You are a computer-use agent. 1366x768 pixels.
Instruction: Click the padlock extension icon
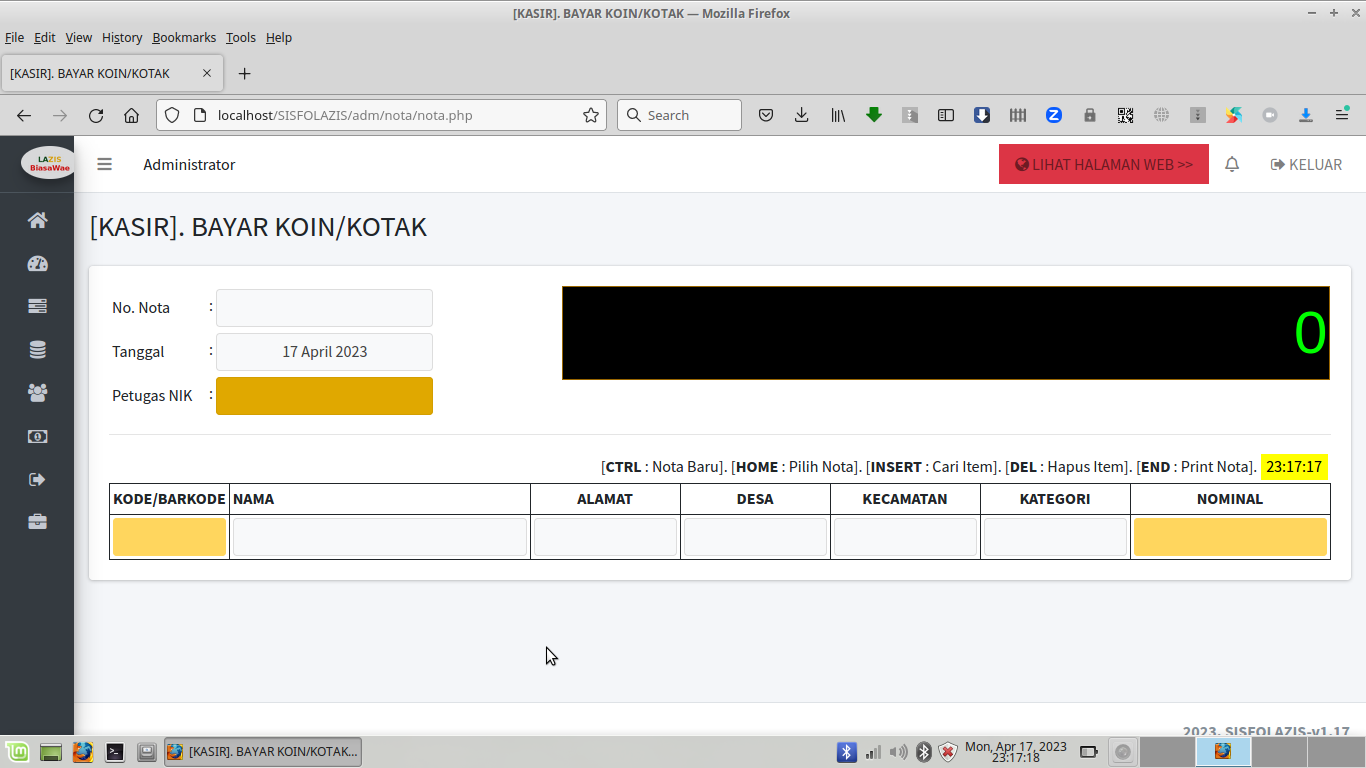pos(1090,115)
